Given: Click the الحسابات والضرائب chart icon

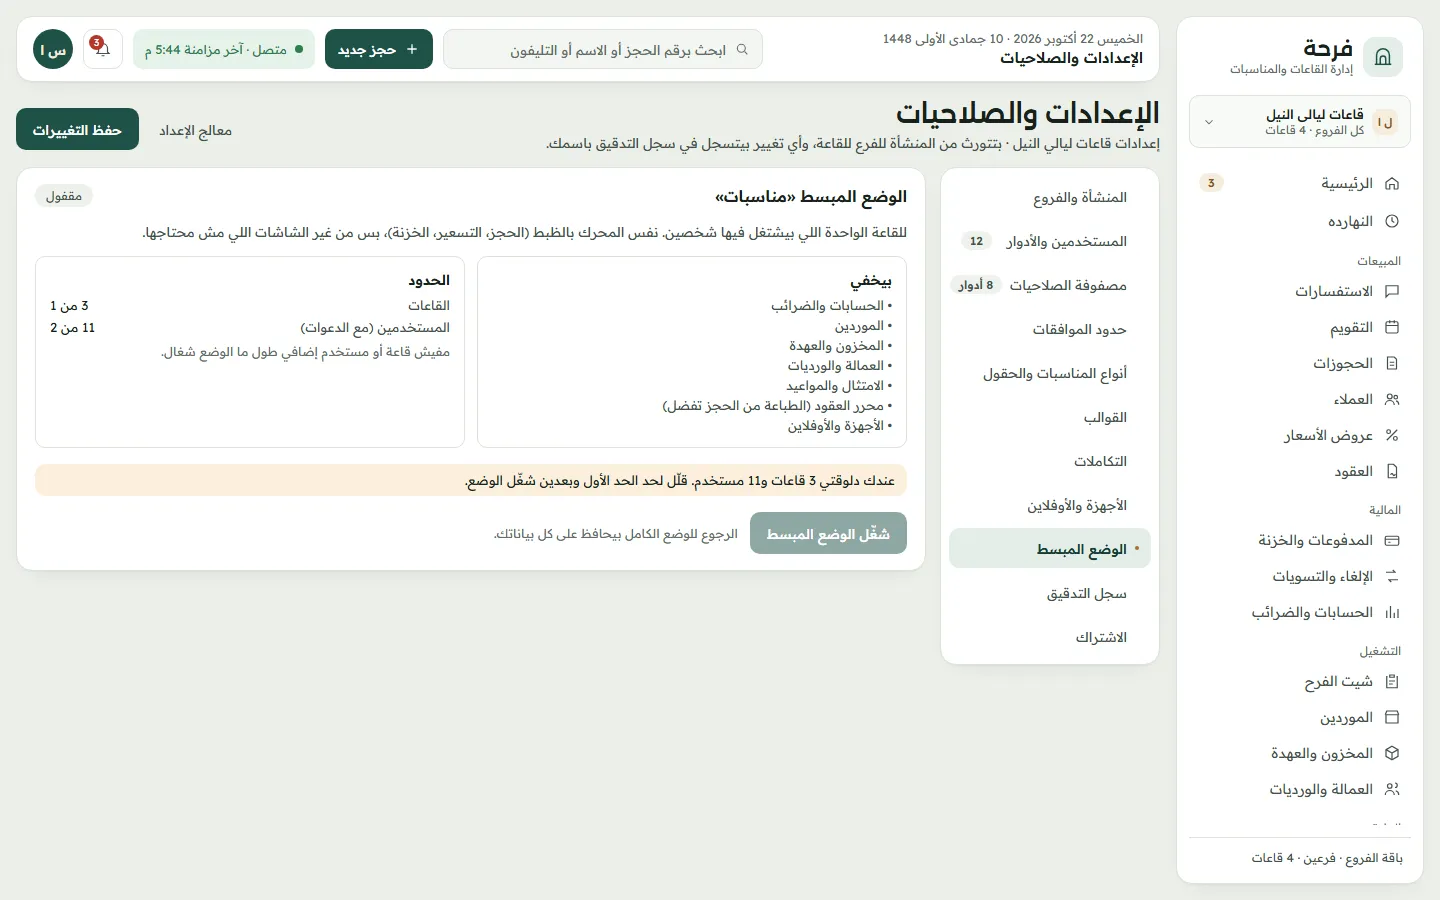Looking at the screenshot, I should pos(1392,612).
